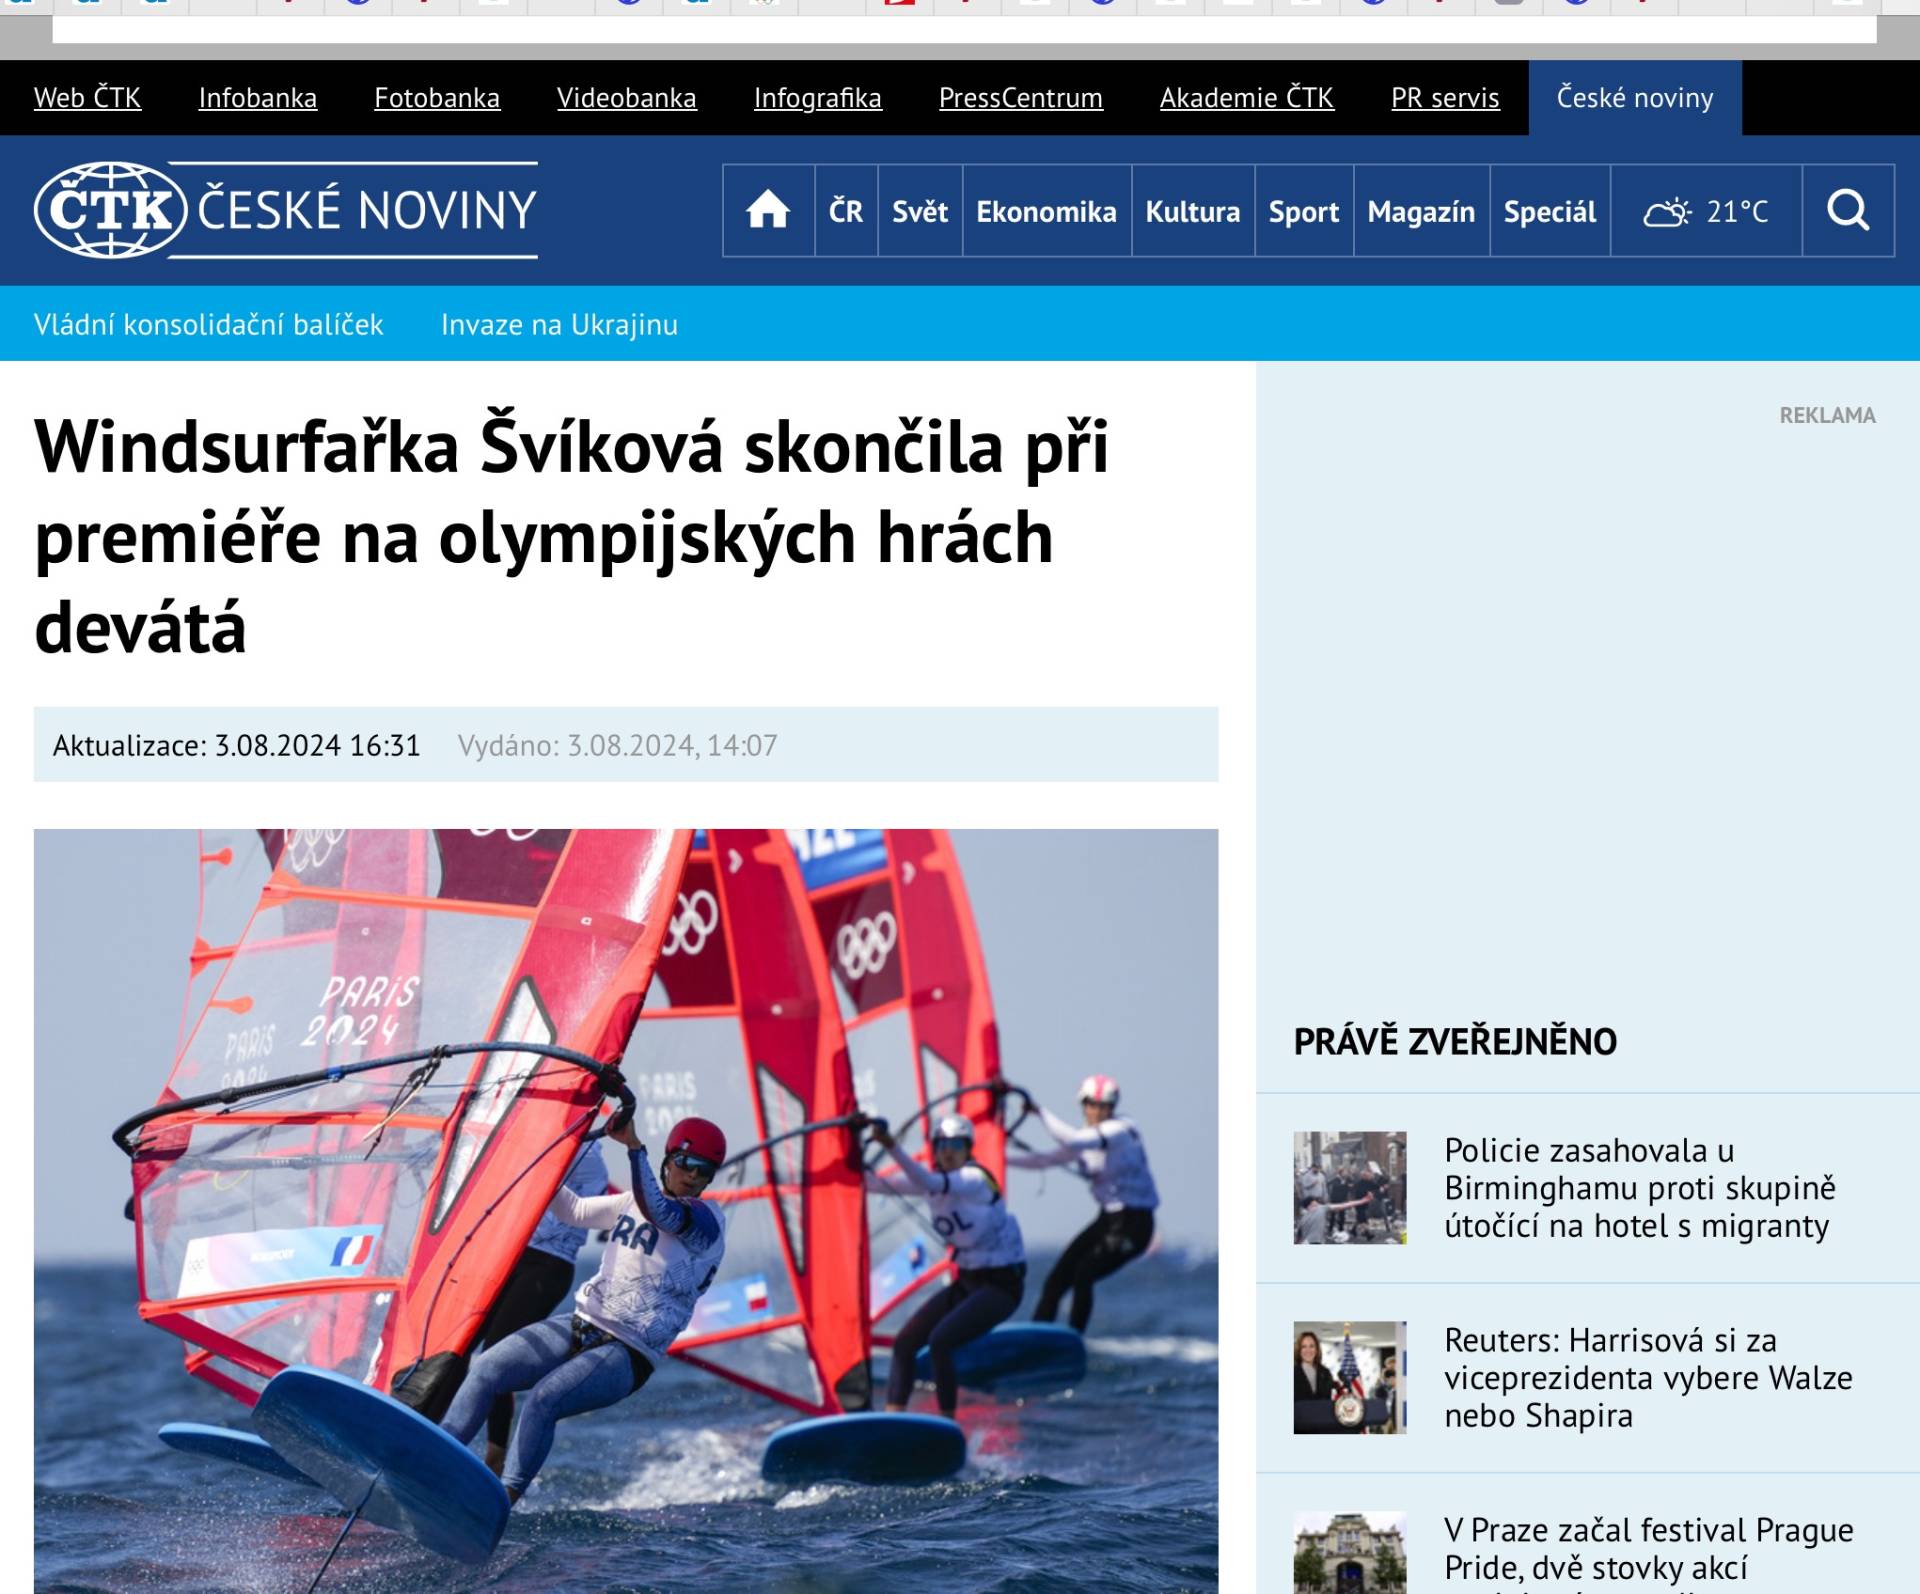Open the Akademie ČTK link
Screen dimensions: 1920x1594
tap(1246, 98)
